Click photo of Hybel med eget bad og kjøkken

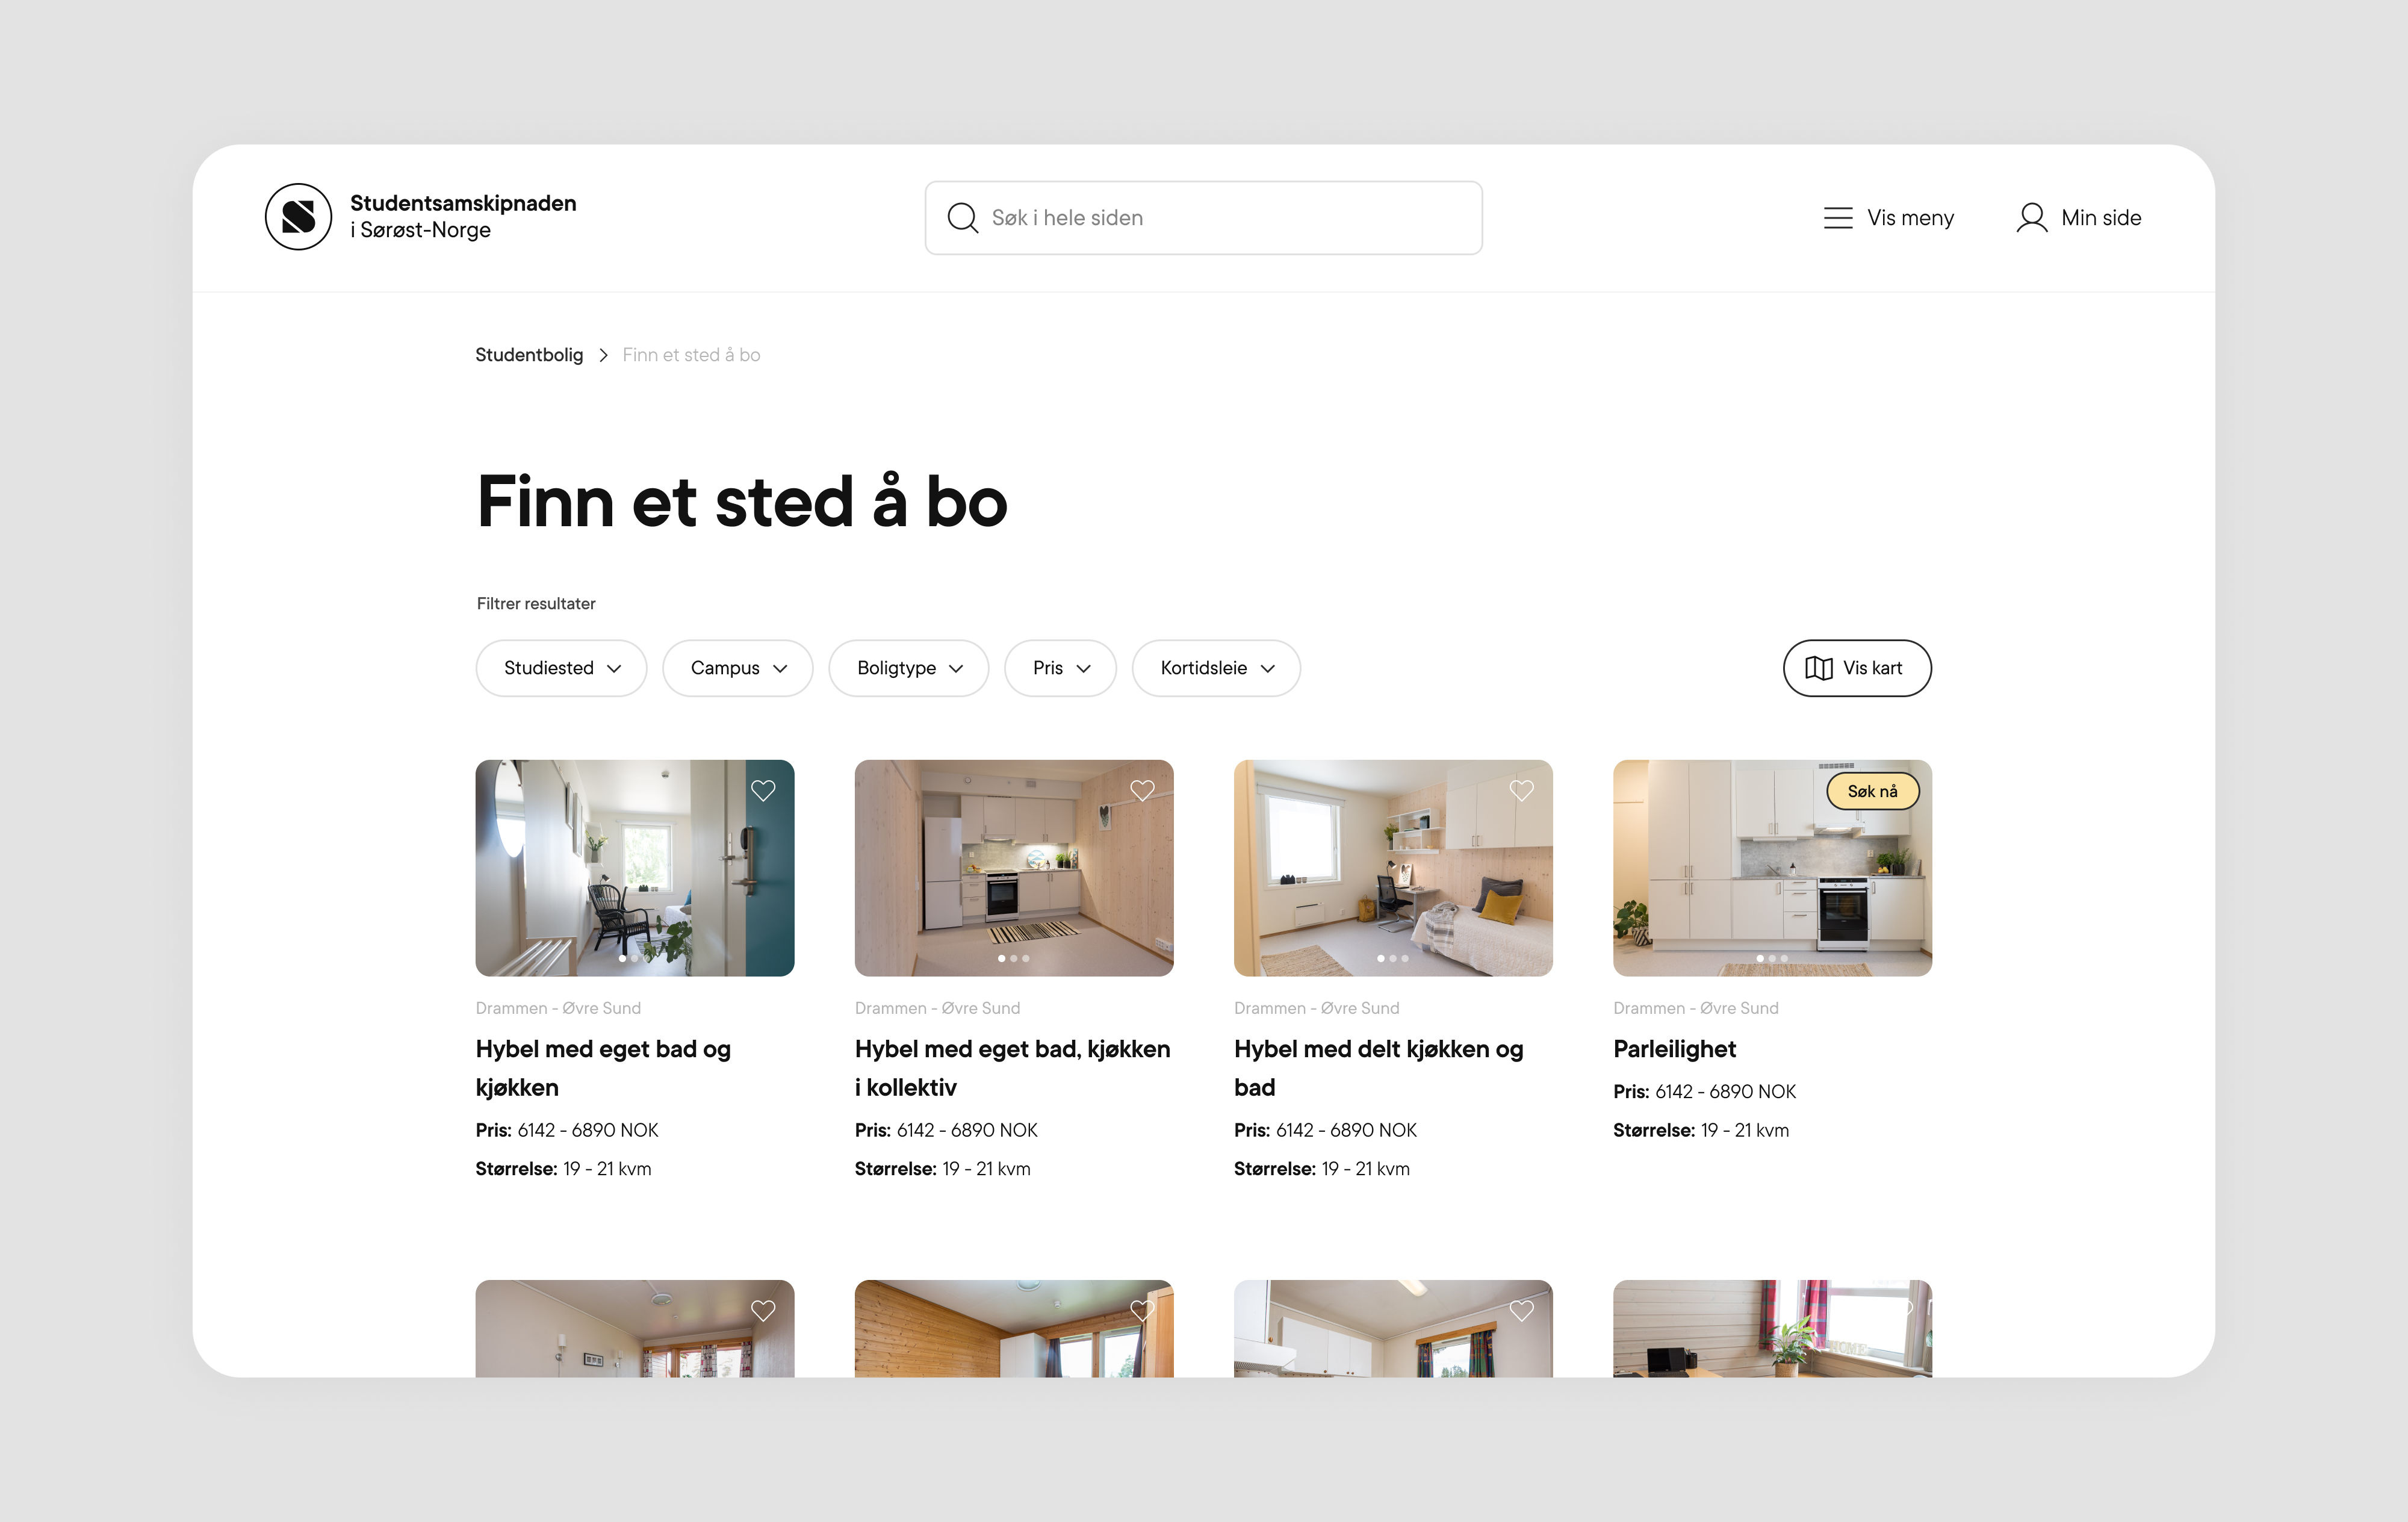[635, 868]
